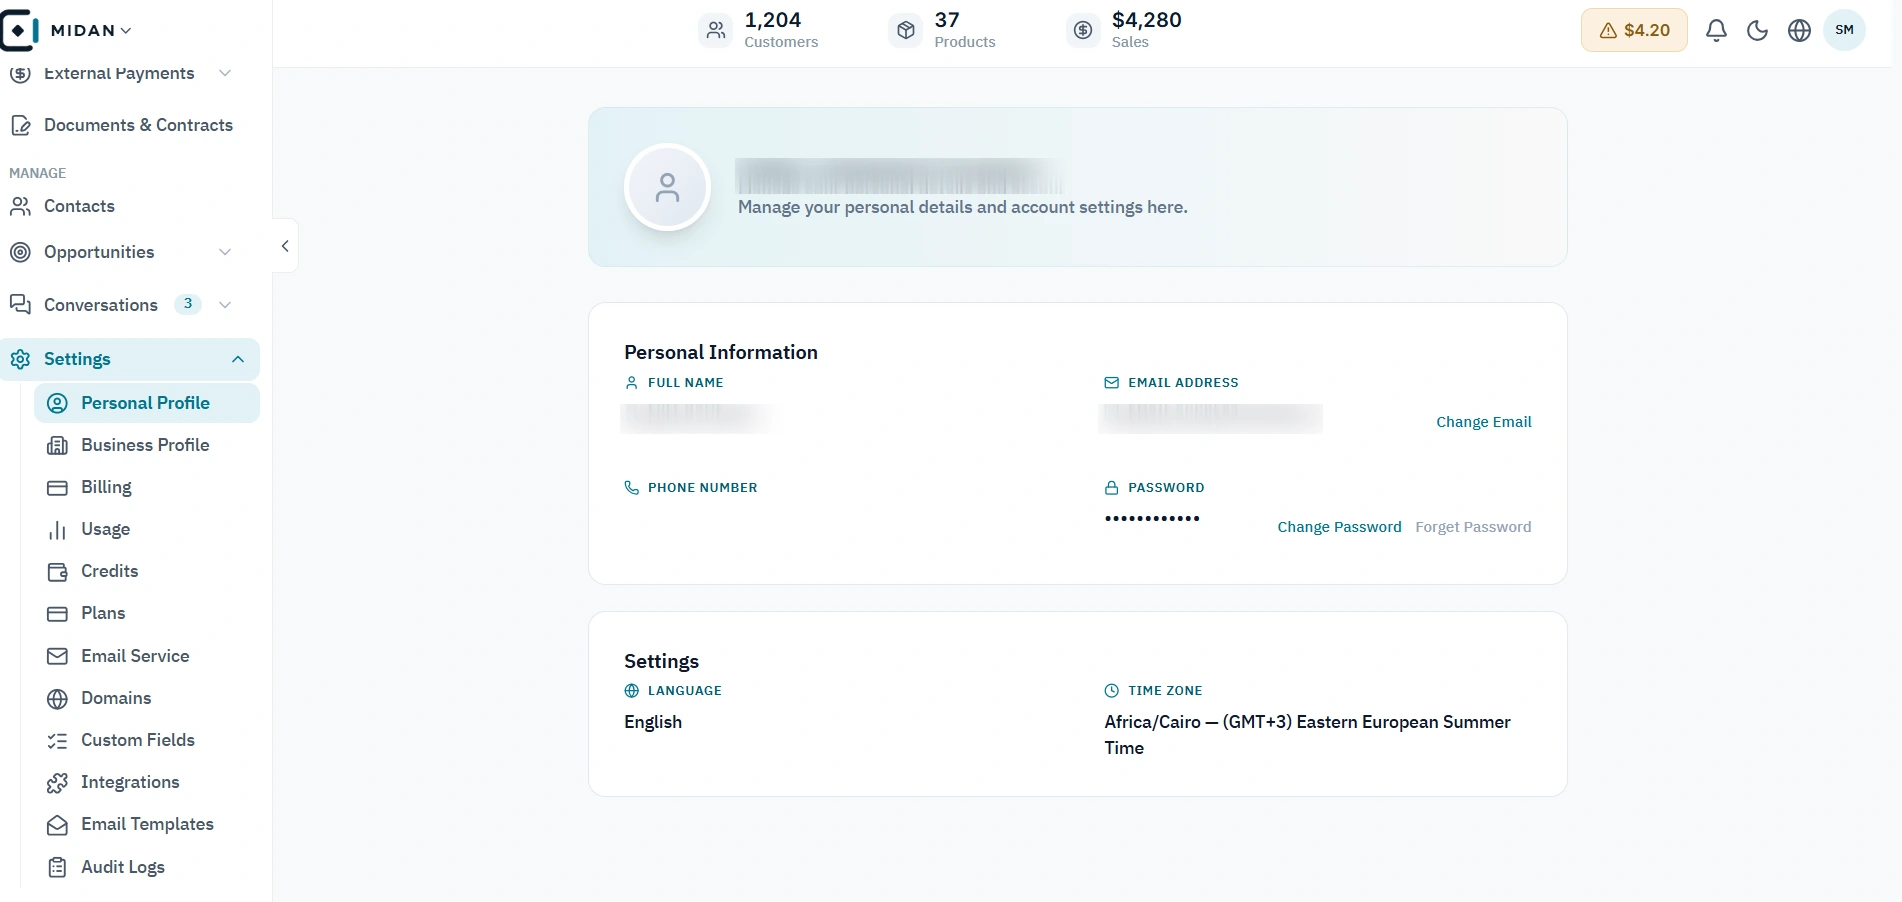Click the Africa/Cairo time zone value

(x=1307, y=735)
